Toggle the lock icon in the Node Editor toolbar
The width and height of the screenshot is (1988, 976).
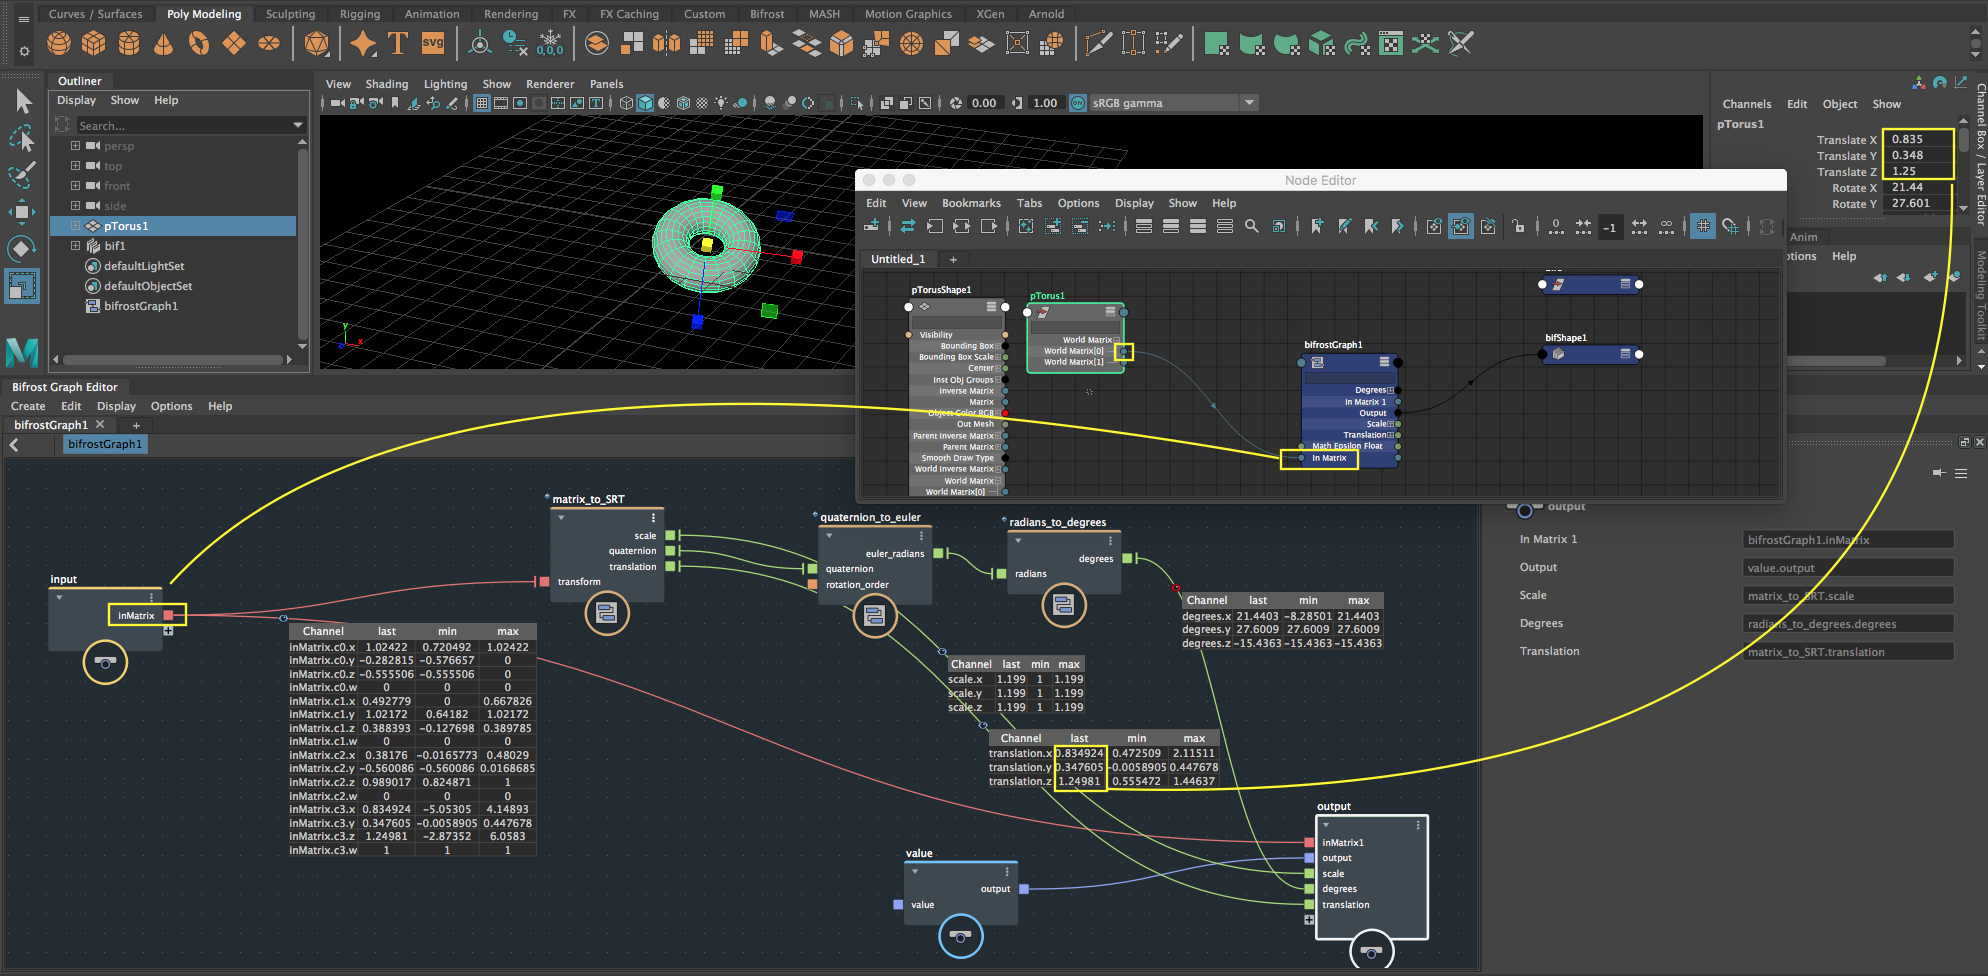1518,227
